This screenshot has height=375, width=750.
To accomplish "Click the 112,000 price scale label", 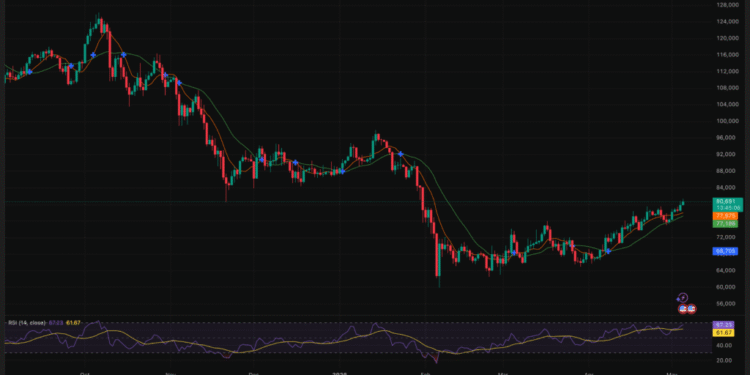I will [x=728, y=71].
